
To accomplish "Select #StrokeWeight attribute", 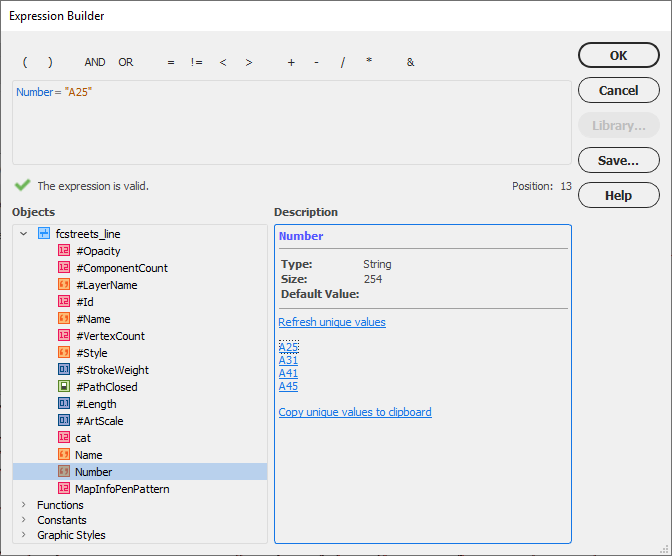I will click(112, 370).
